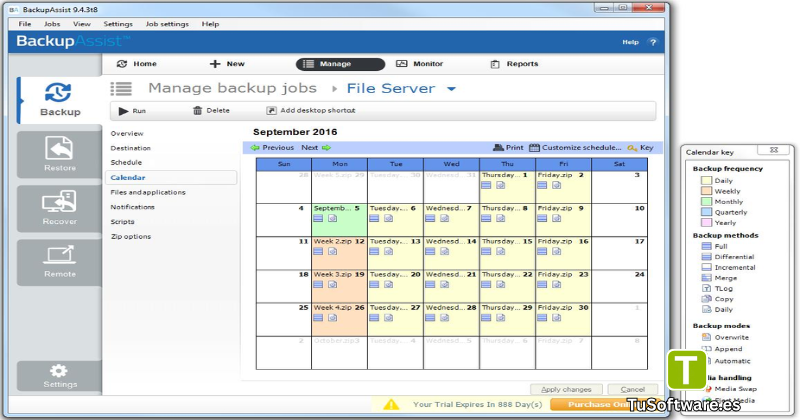Image resolution: width=800 pixels, height=420 pixels.
Task: Switch to the Monitor tab
Action: pos(419,64)
